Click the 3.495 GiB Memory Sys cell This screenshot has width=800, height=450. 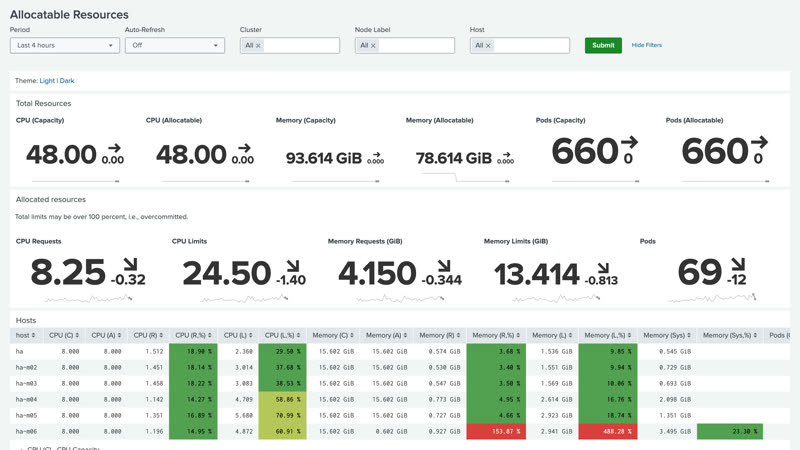click(667, 431)
